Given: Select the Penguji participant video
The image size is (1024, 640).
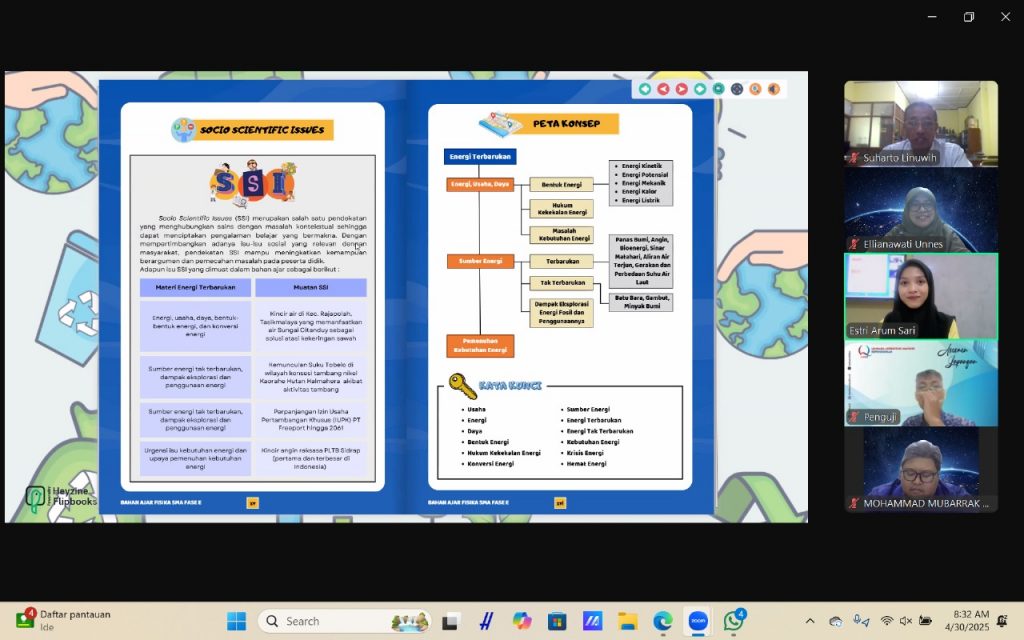Looking at the screenshot, I should (x=920, y=382).
